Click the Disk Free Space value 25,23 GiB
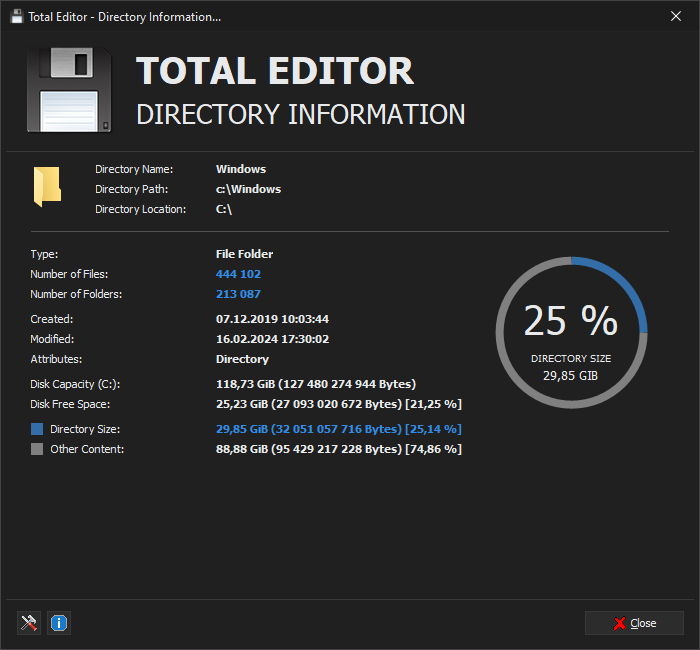This screenshot has width=700, height=650. [339, 404]
